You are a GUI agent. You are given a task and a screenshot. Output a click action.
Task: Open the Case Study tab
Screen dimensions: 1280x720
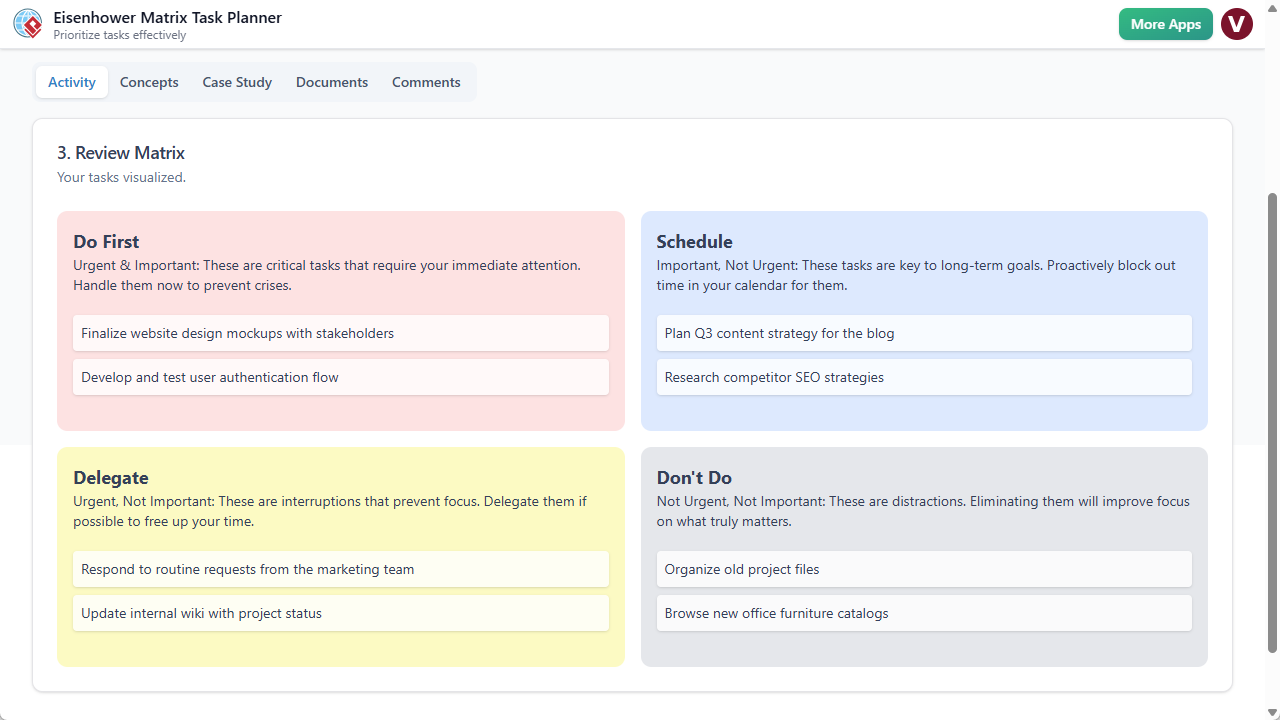236,82
